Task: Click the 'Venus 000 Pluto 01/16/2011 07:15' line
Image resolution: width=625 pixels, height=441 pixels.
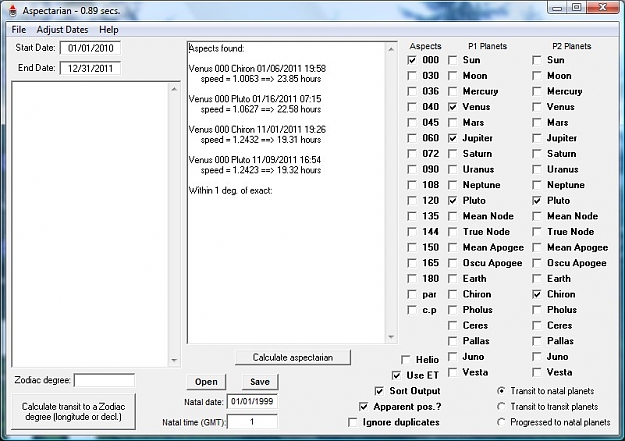Action: point(255,99)
